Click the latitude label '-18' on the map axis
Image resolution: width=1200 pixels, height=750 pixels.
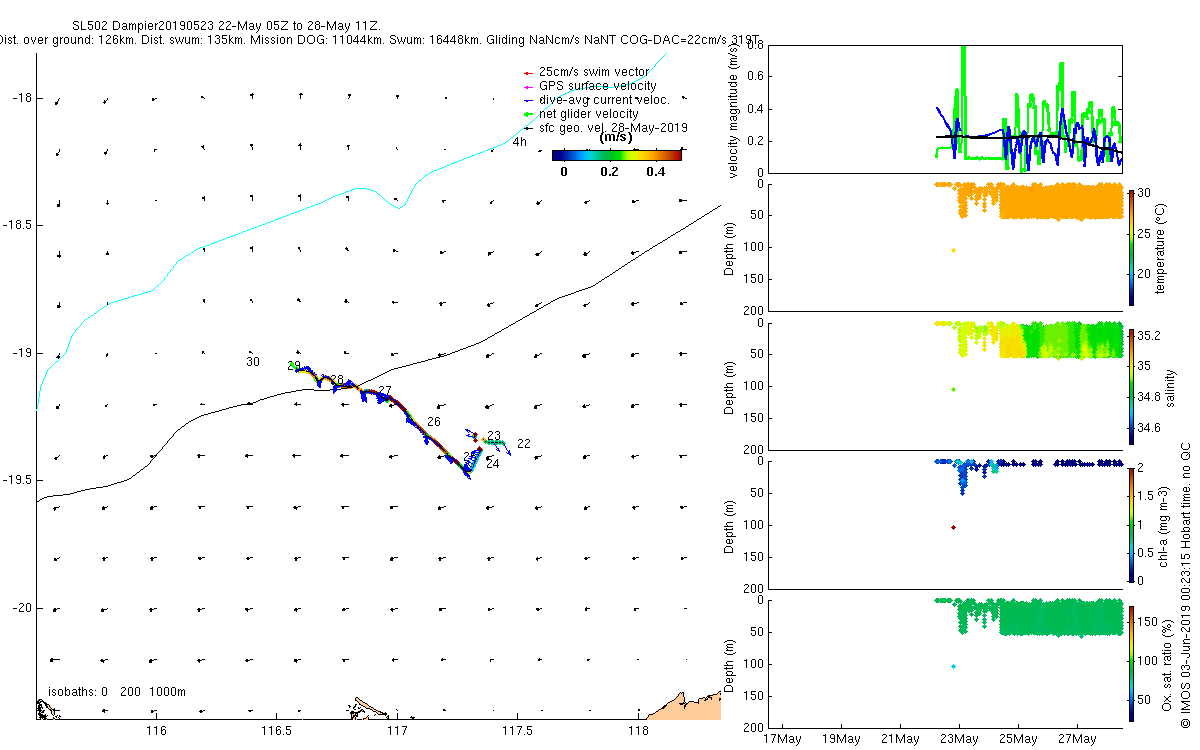[x=21, y=98]
